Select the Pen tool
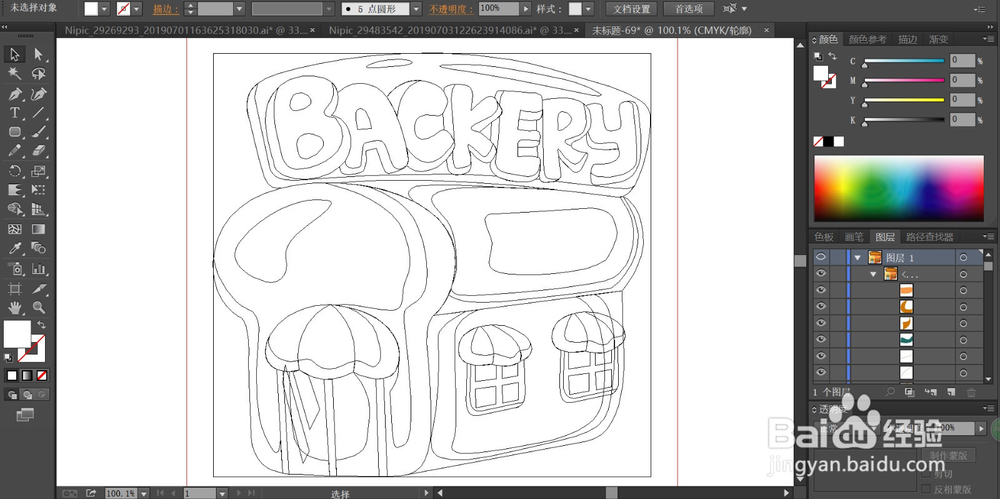Screen dimensions: 1000x499 point(15,94)
